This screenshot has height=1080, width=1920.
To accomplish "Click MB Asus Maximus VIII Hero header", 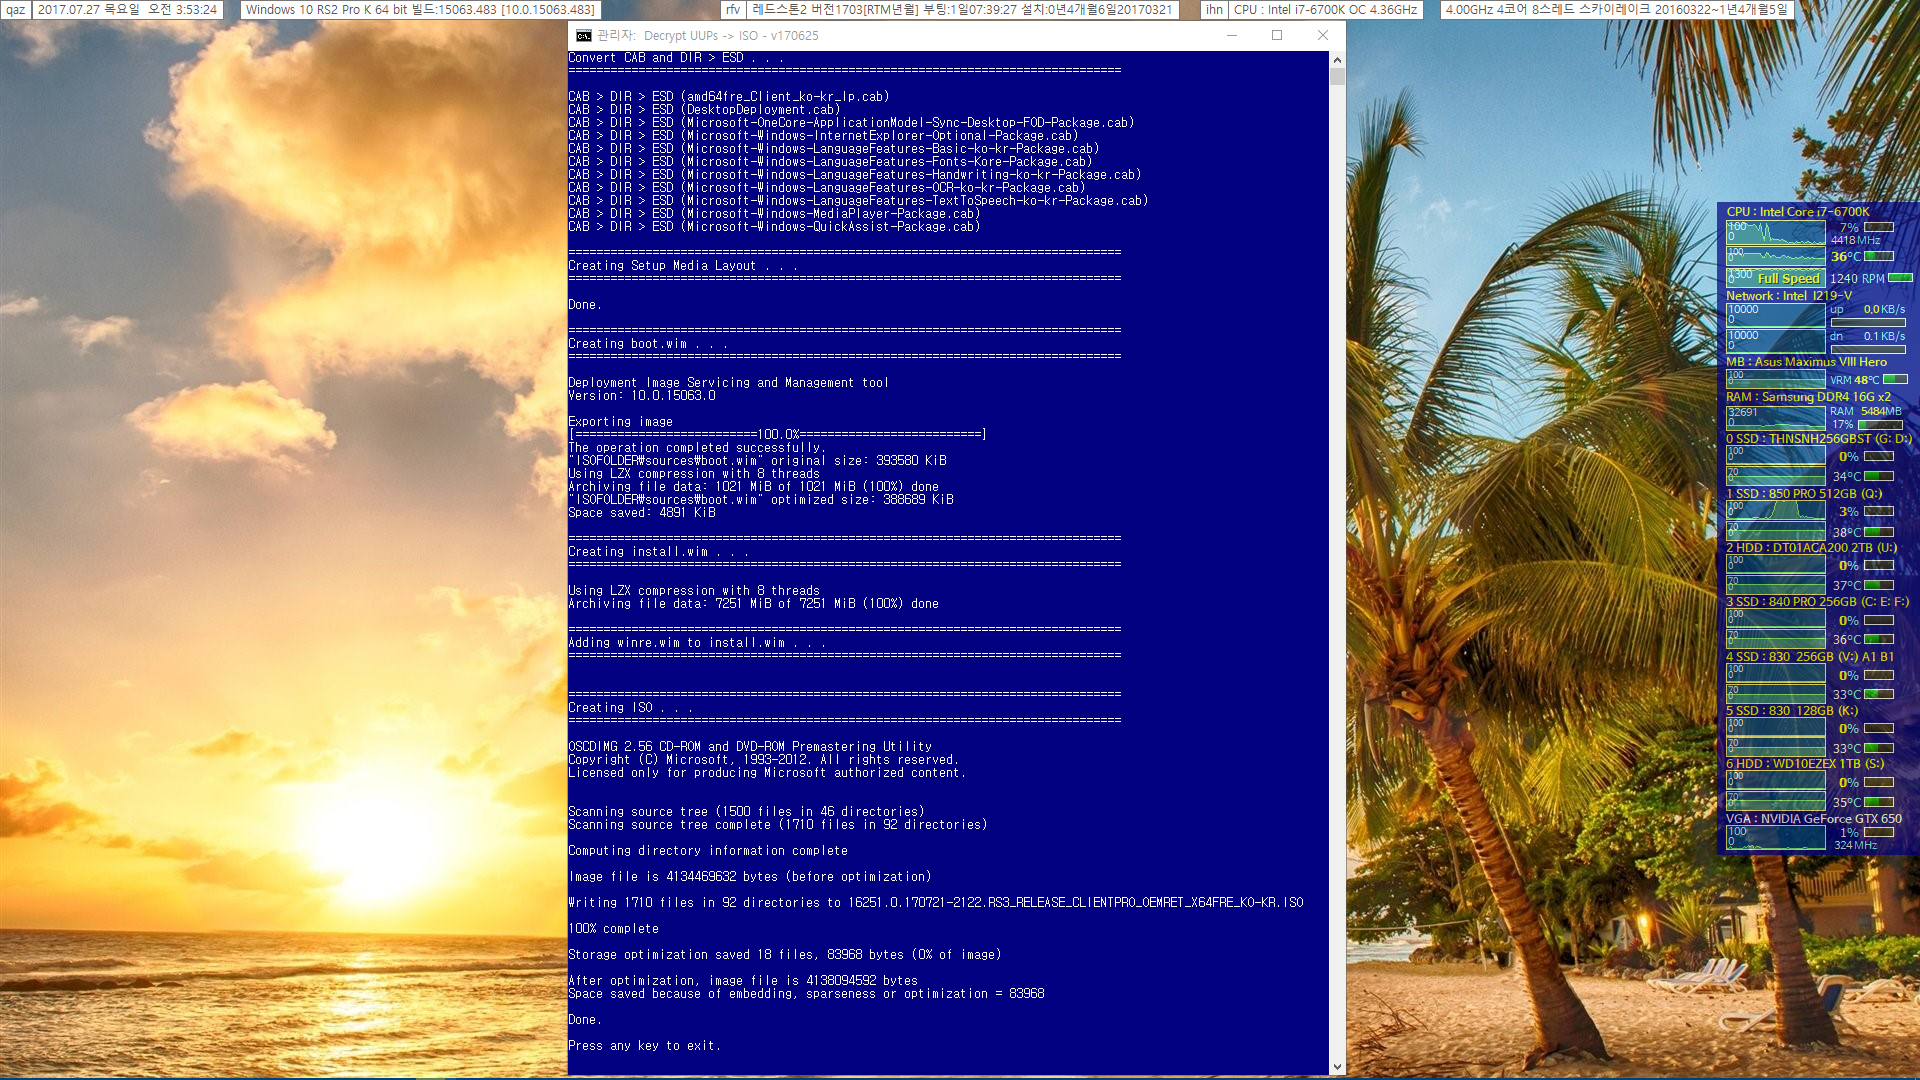I will [x=1806, y=361].
